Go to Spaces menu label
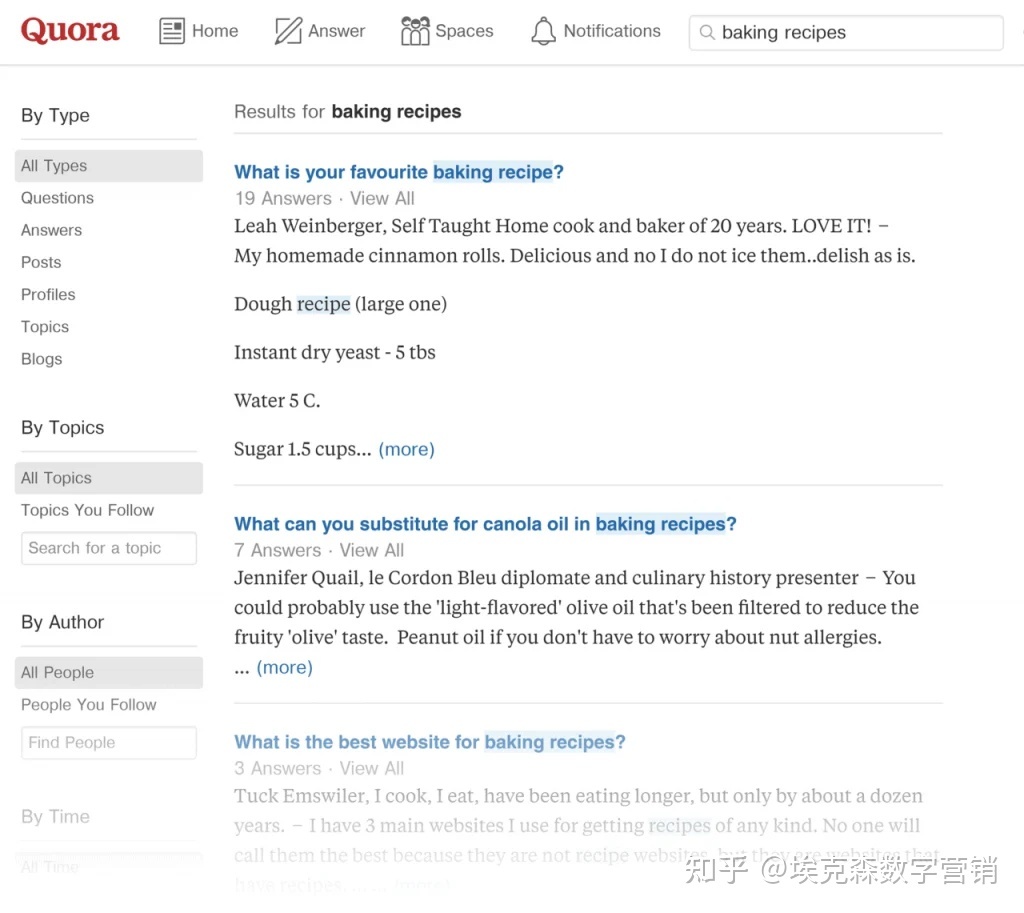This screenshot has width=1024, height=913. click(x=464, y=31)
